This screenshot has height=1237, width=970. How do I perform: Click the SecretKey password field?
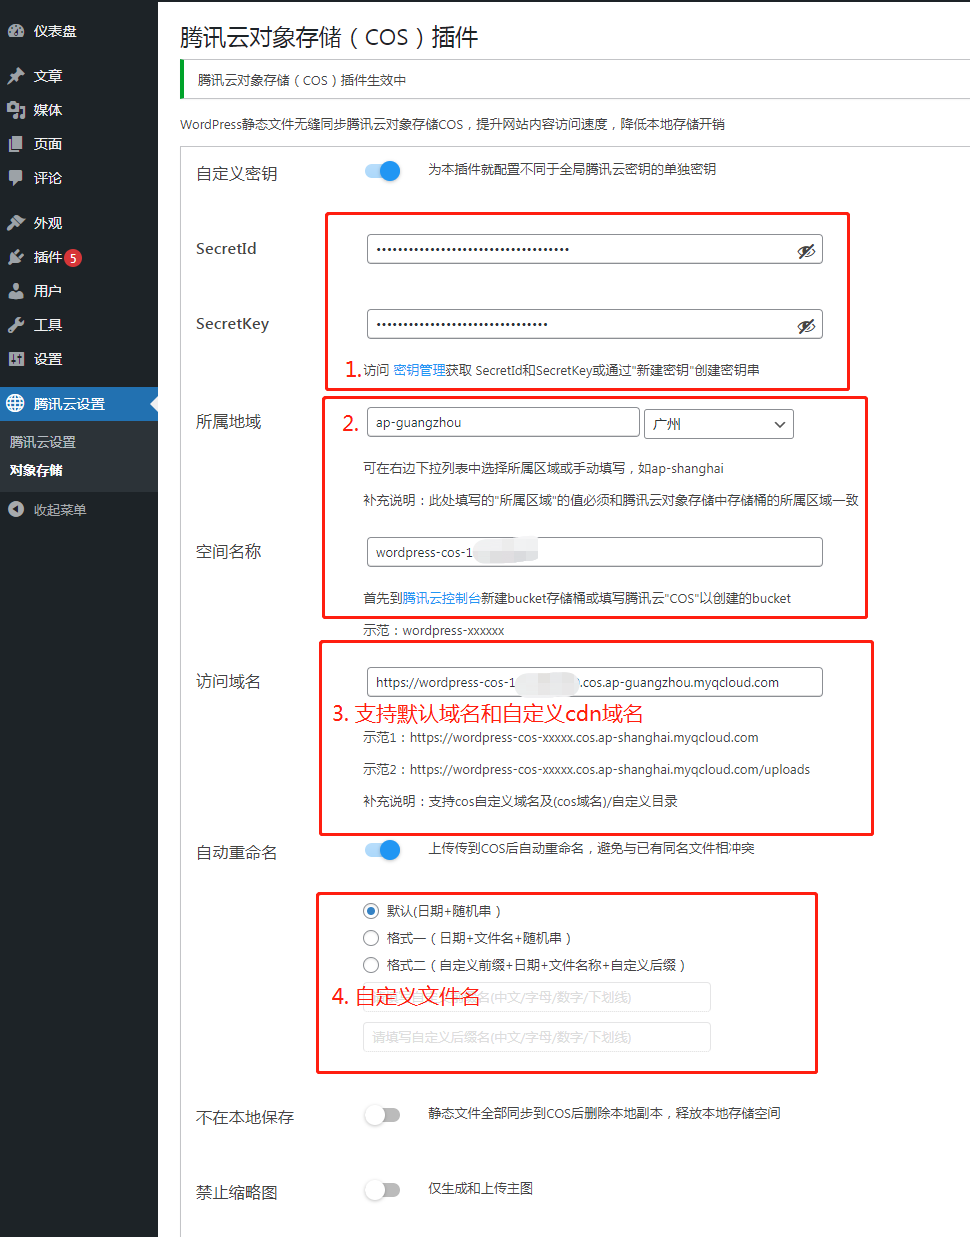click(x=595, y=324)
